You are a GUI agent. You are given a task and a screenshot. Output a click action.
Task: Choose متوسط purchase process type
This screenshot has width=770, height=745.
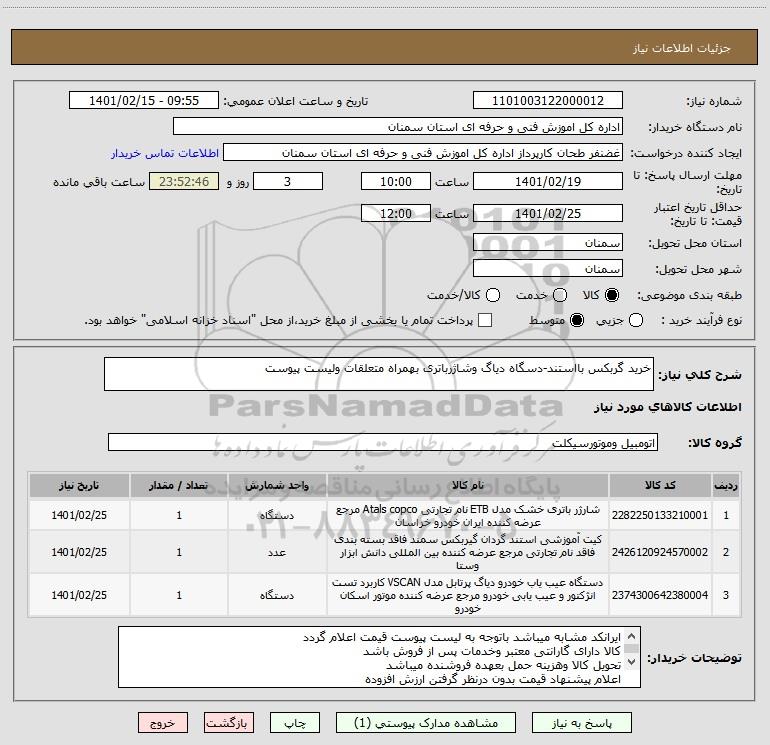click(x=577, y=320)
